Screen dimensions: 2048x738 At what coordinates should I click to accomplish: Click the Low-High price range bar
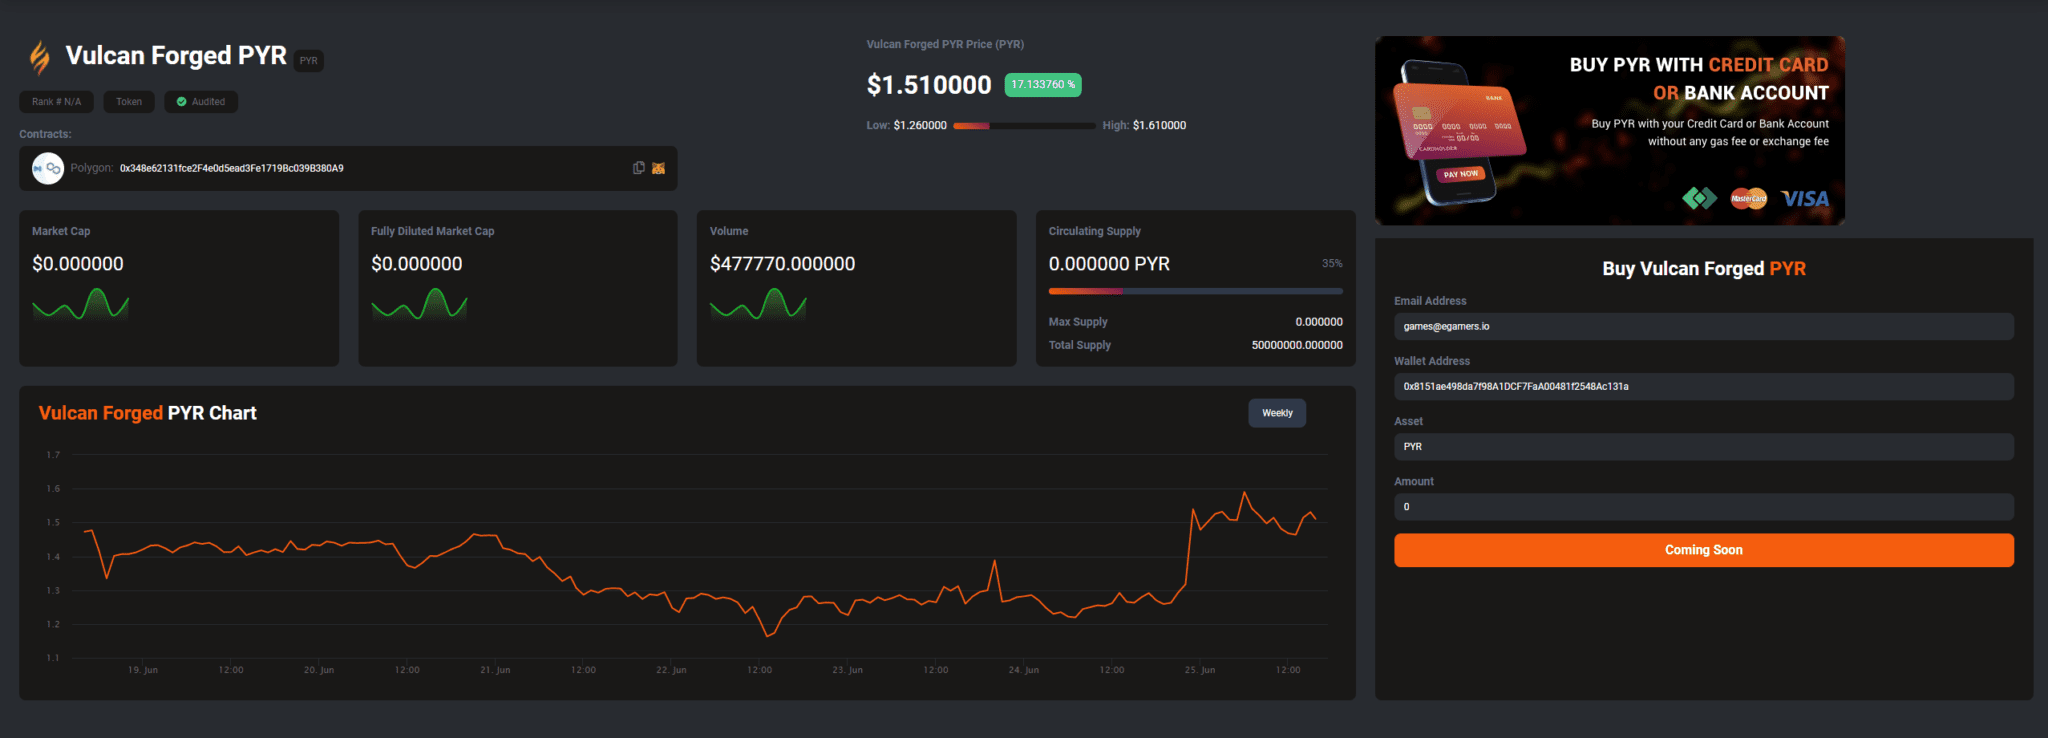click(1024, 126)
